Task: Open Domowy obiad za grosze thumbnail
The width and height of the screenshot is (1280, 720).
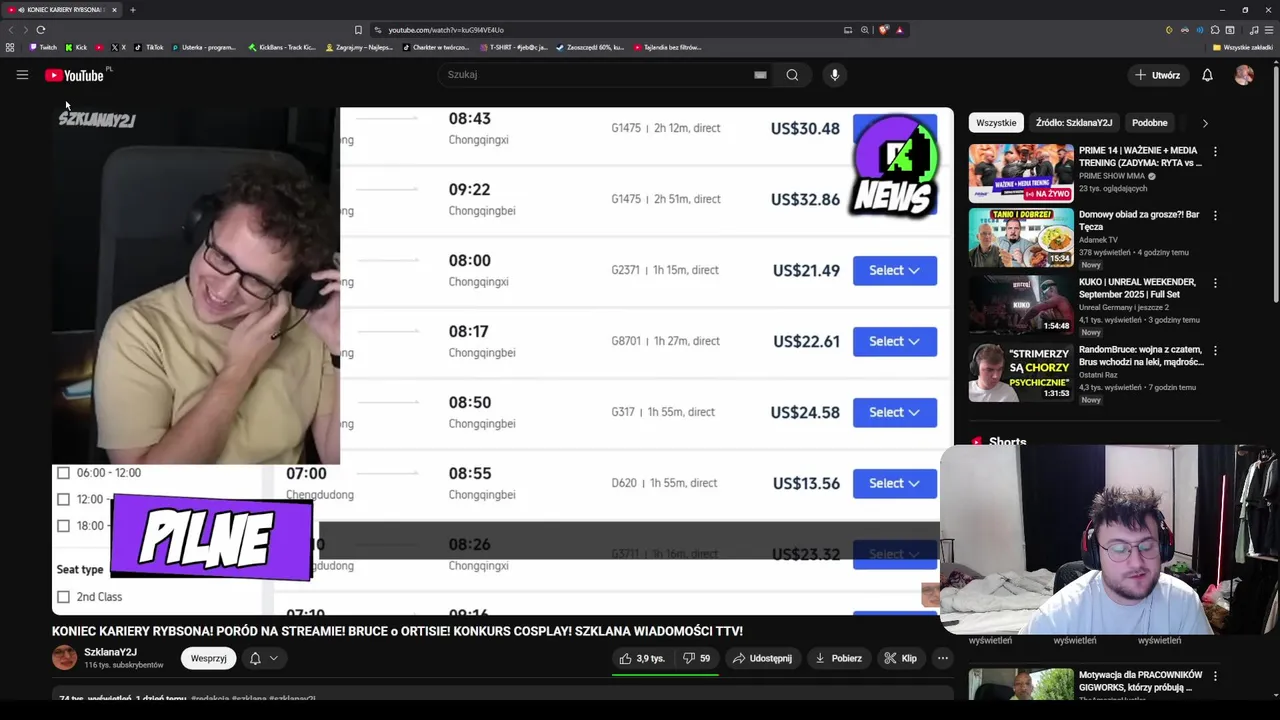Action: [x=1020, y=237]
